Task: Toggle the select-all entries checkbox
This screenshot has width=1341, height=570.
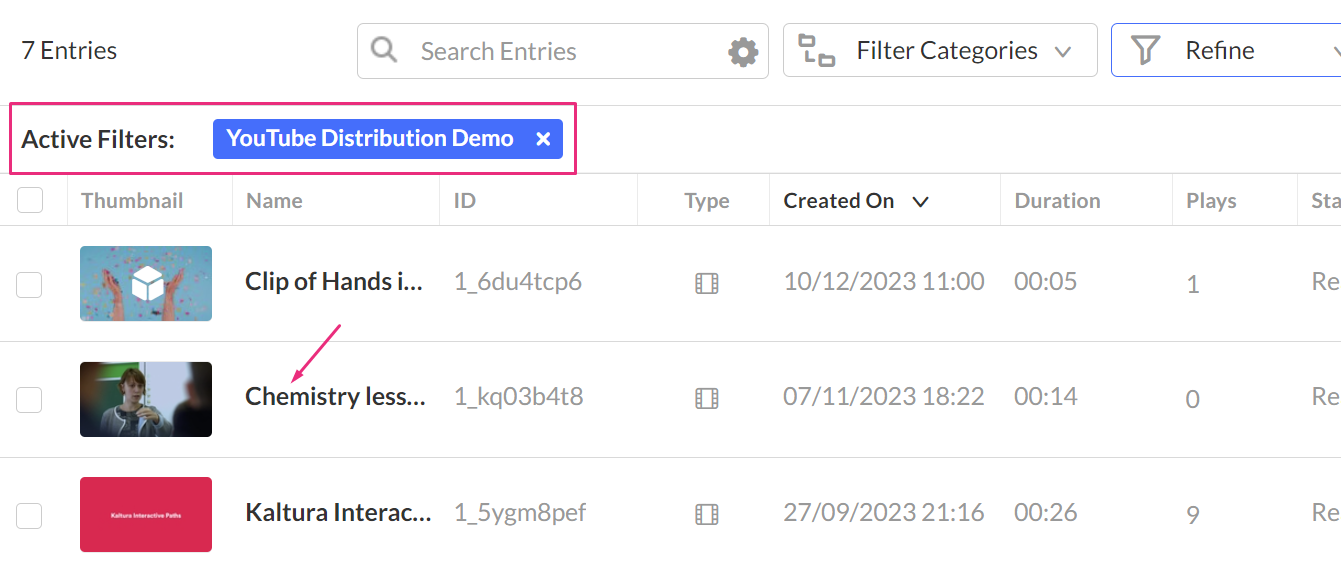Action: 30,200
